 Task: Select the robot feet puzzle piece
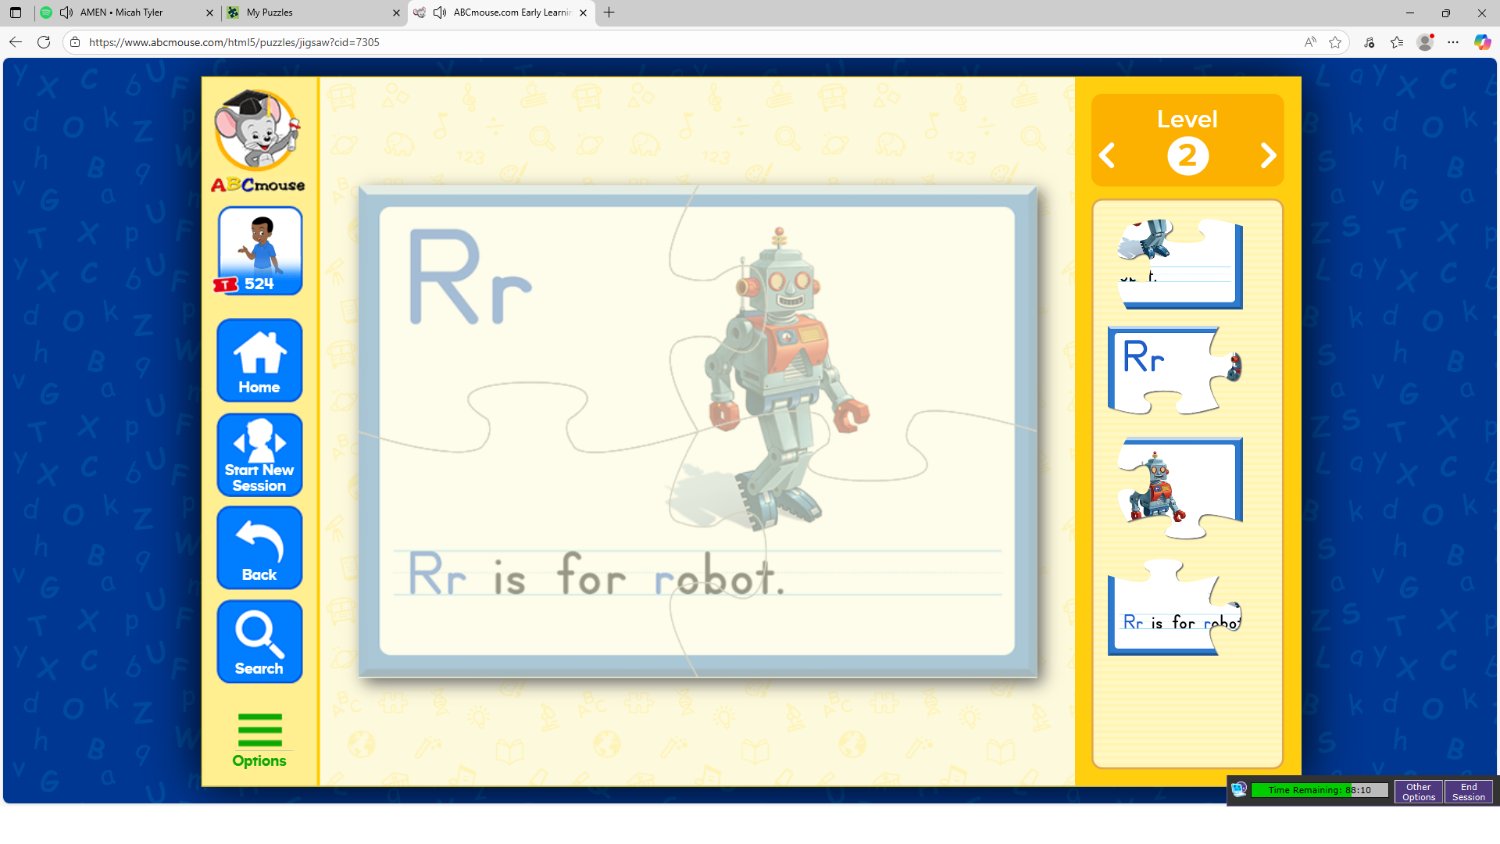click(x=1180, y=263)
